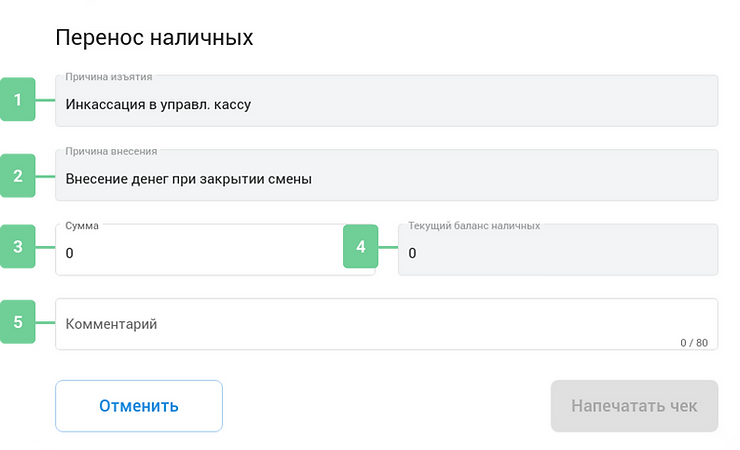740x450 pixels.
Task: Click into the Комментарий text box
Action: (387, 324)
